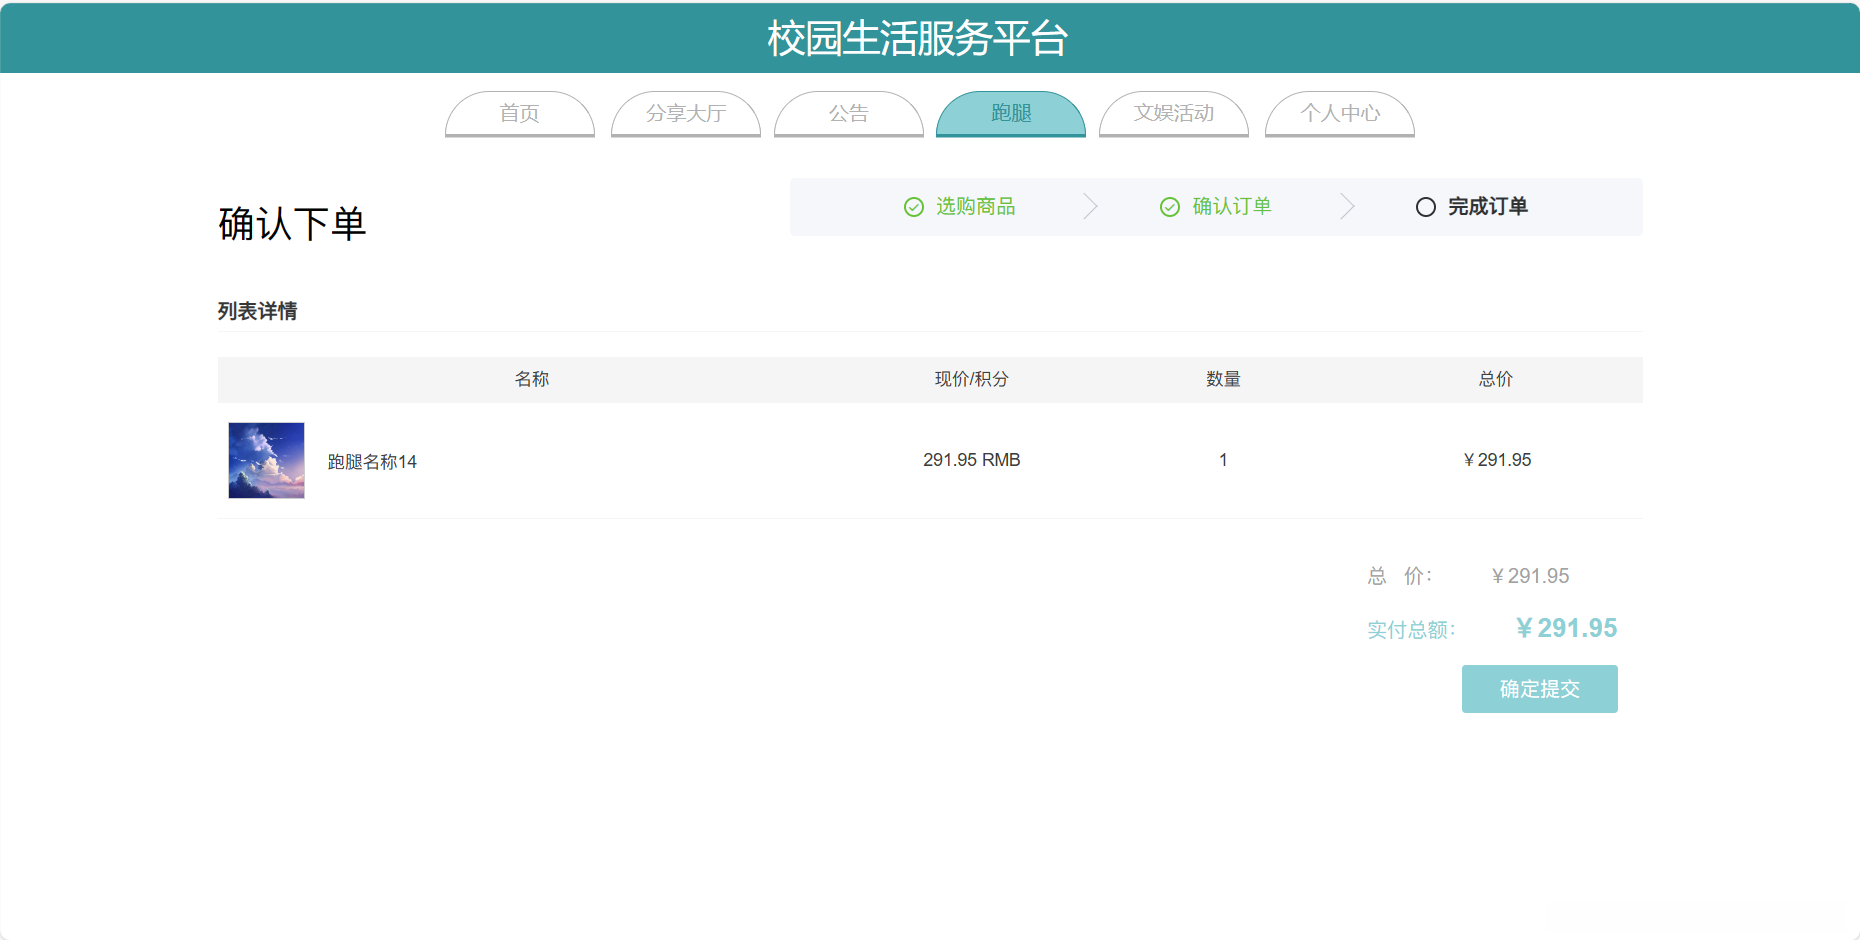Screen dimensions: 1860x940
Task: Click the circle icon beside 完成订单
Action: pos(1426,207)
